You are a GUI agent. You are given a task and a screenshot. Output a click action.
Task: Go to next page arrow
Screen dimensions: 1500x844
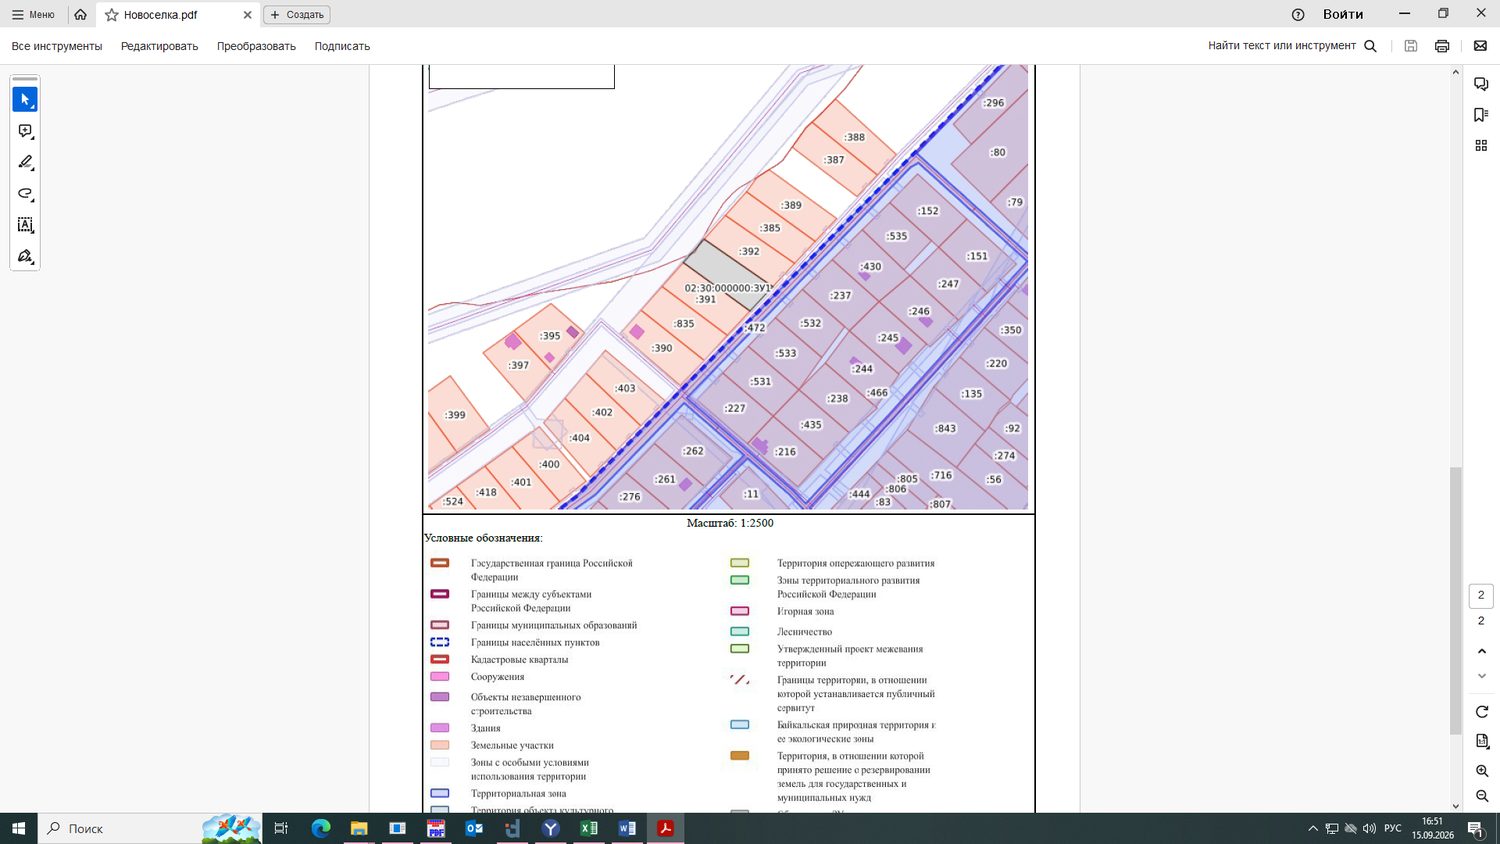coord(1481,676)
